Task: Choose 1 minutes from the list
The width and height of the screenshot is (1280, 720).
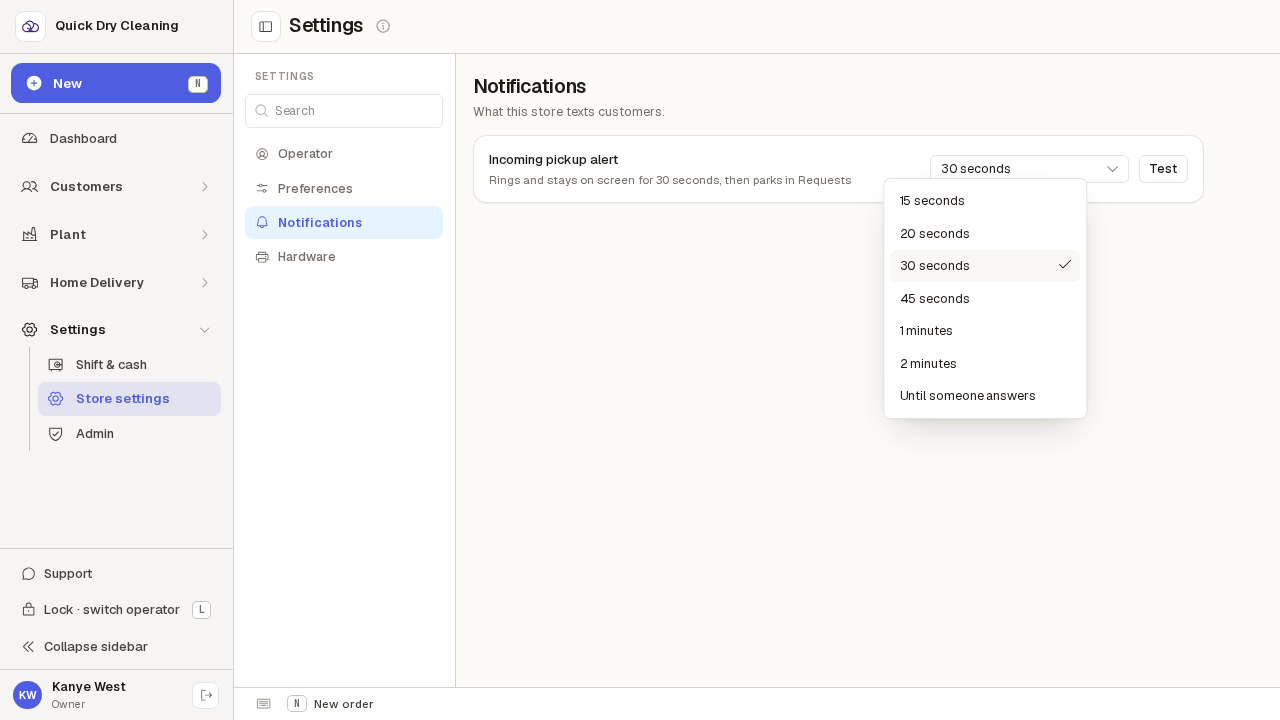Action: click(x=985, y=331)
